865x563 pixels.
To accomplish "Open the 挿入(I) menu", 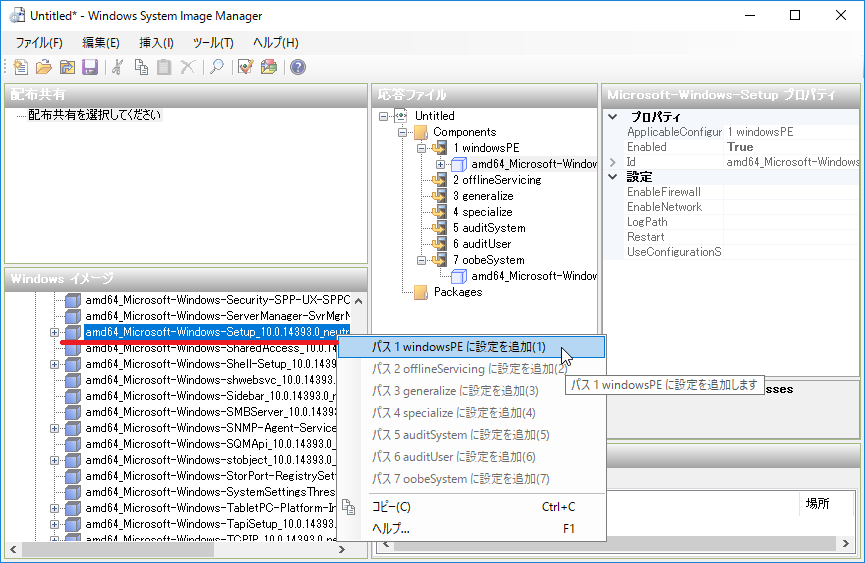I will point(157,43).
